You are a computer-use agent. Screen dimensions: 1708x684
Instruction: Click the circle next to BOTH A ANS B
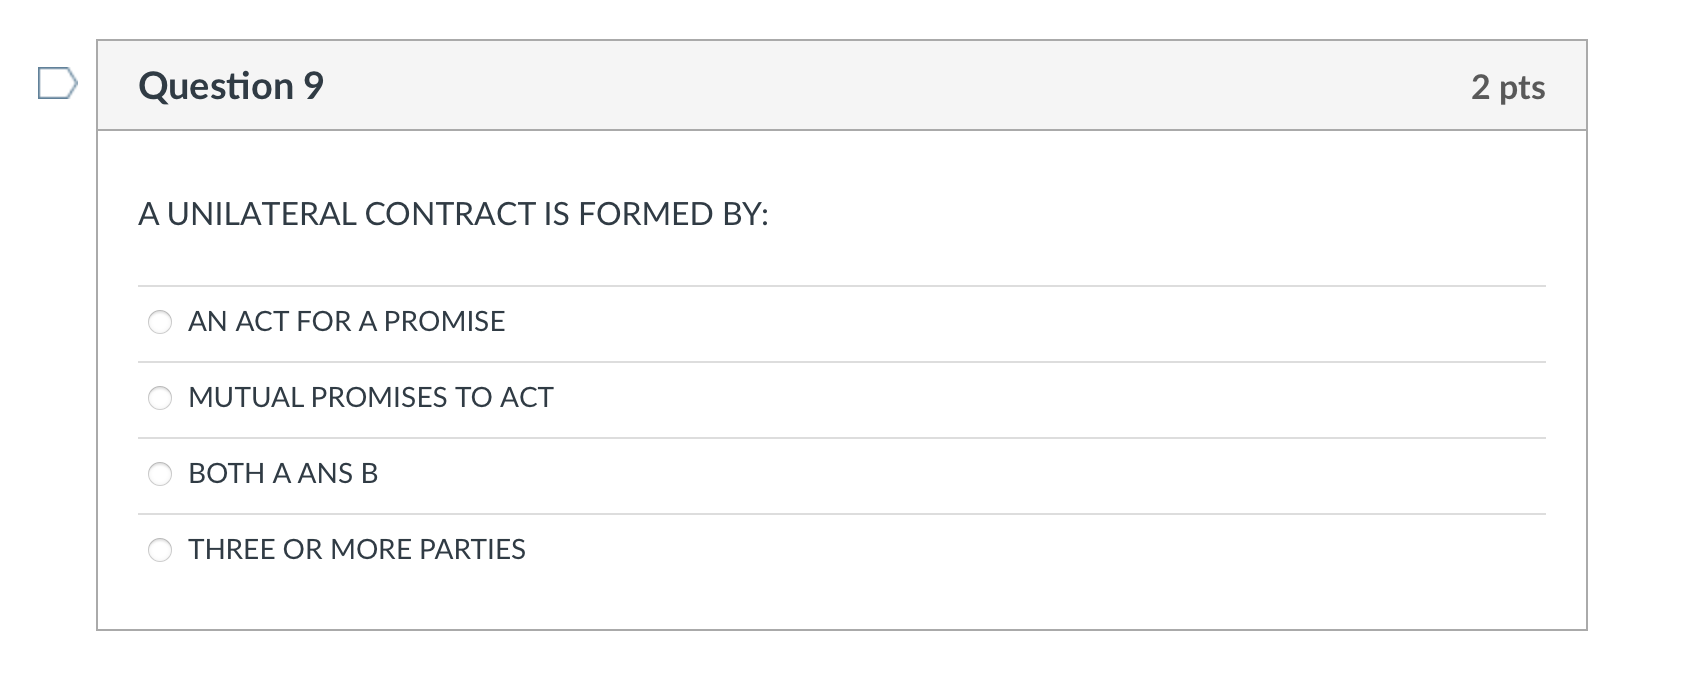pyautogui.click(x=160, y=474)
